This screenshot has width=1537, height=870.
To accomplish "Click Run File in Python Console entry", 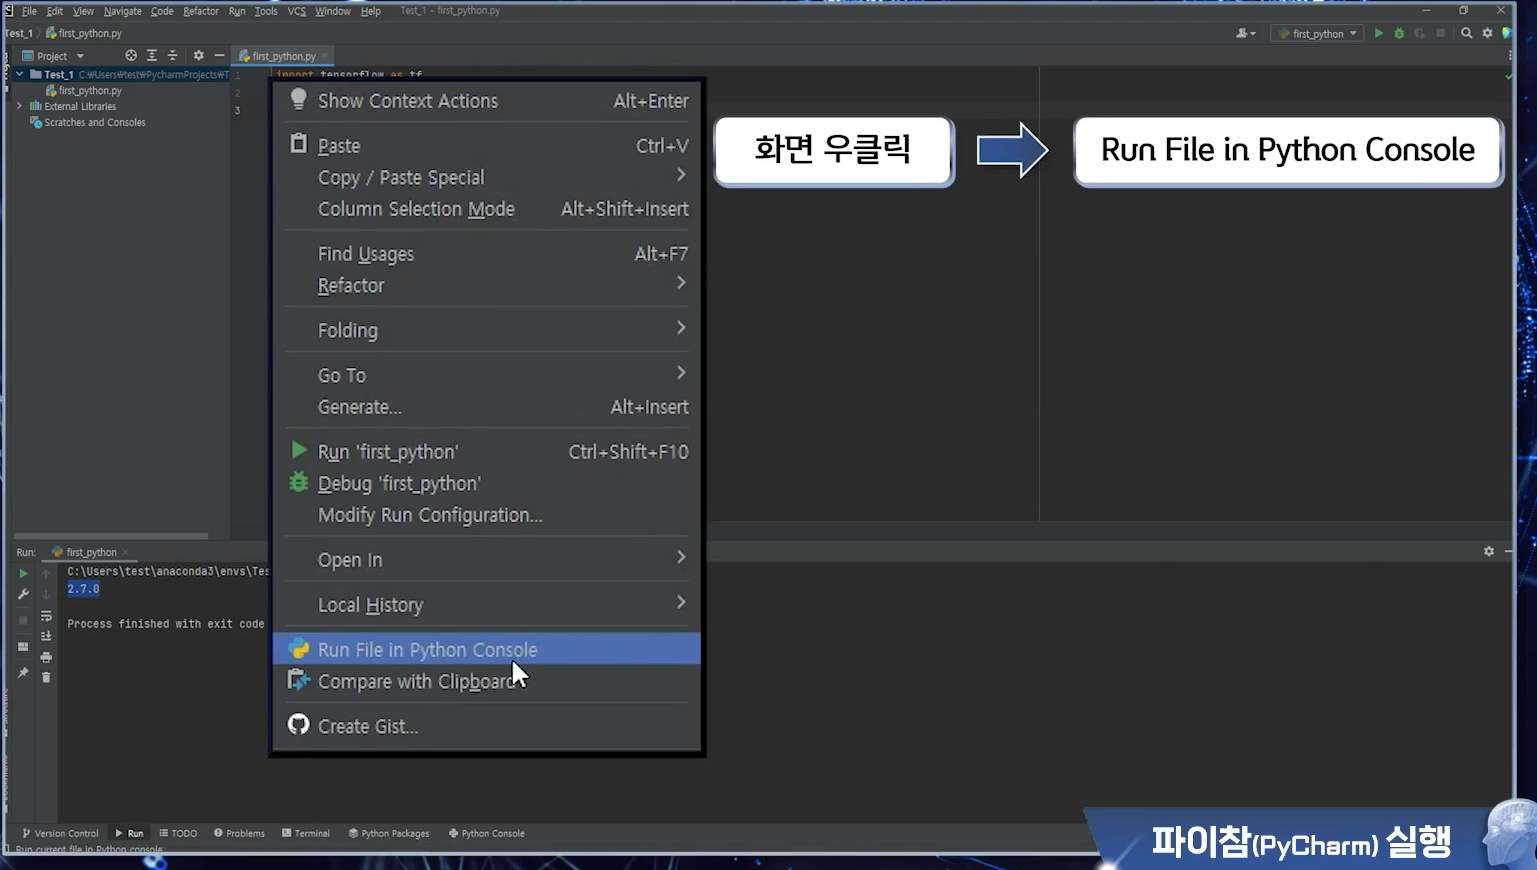I will tap(486, 649).
